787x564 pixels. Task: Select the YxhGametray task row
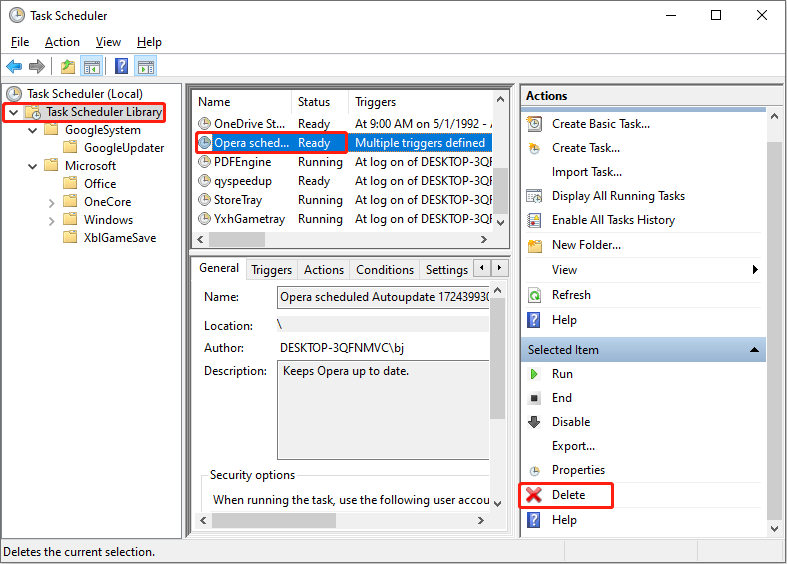344,219
